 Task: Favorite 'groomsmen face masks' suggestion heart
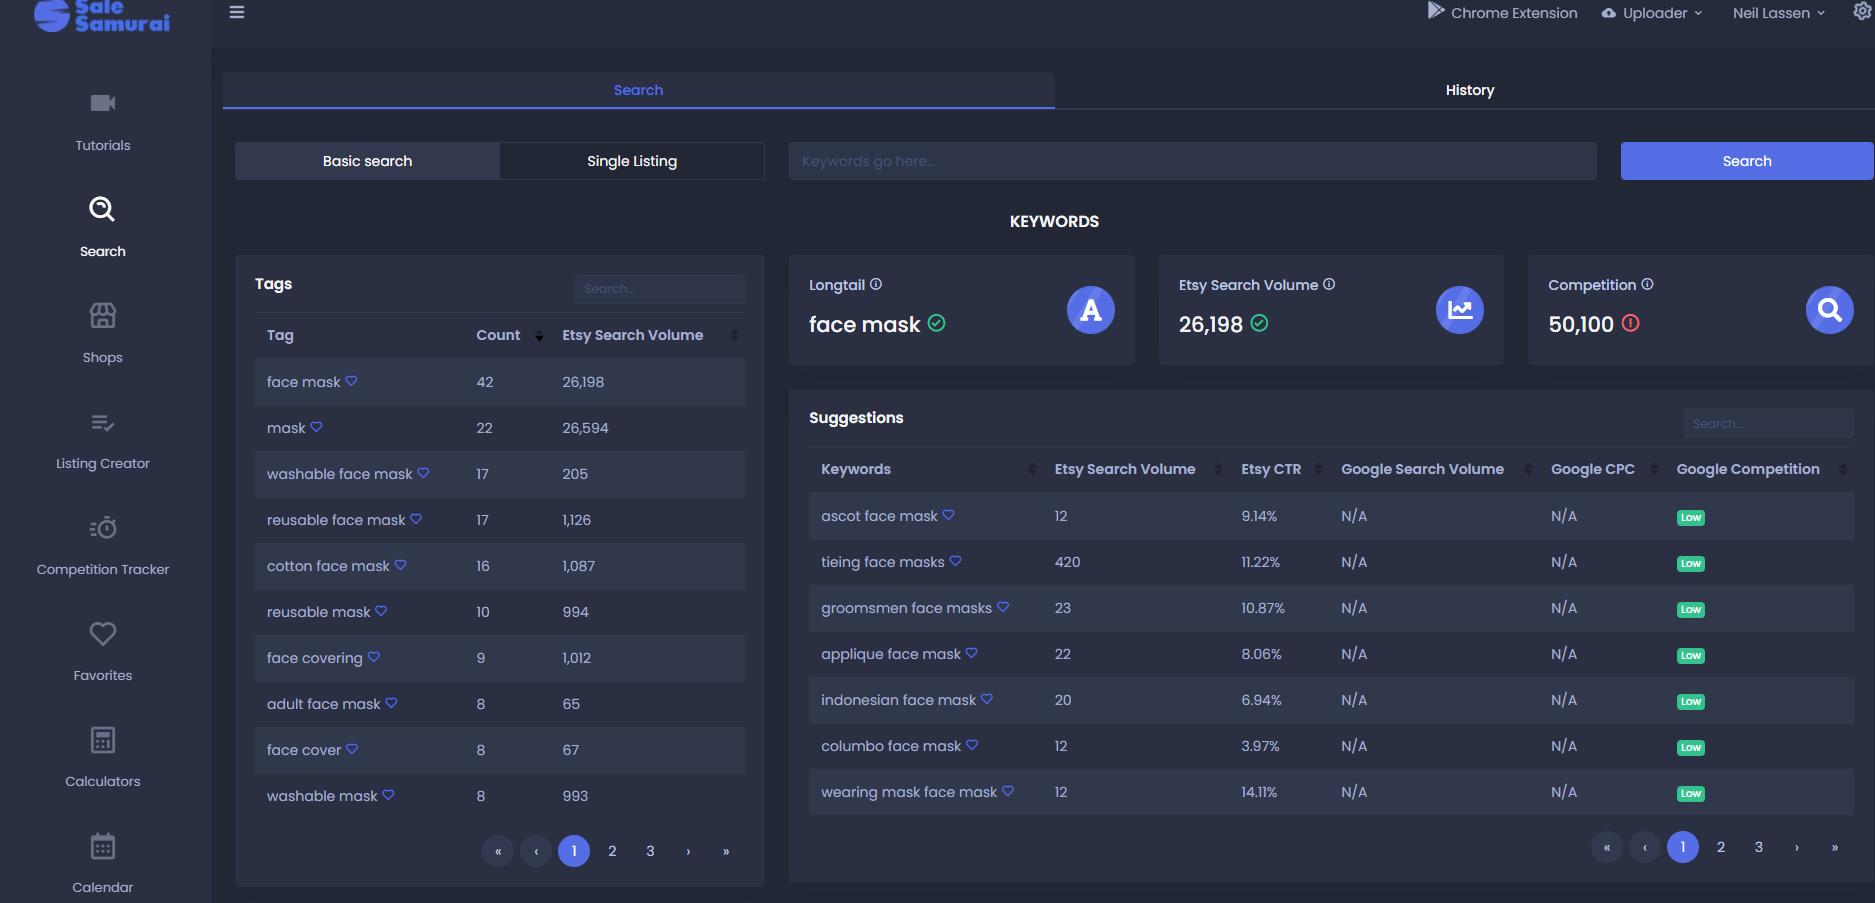pos(1003,607)
